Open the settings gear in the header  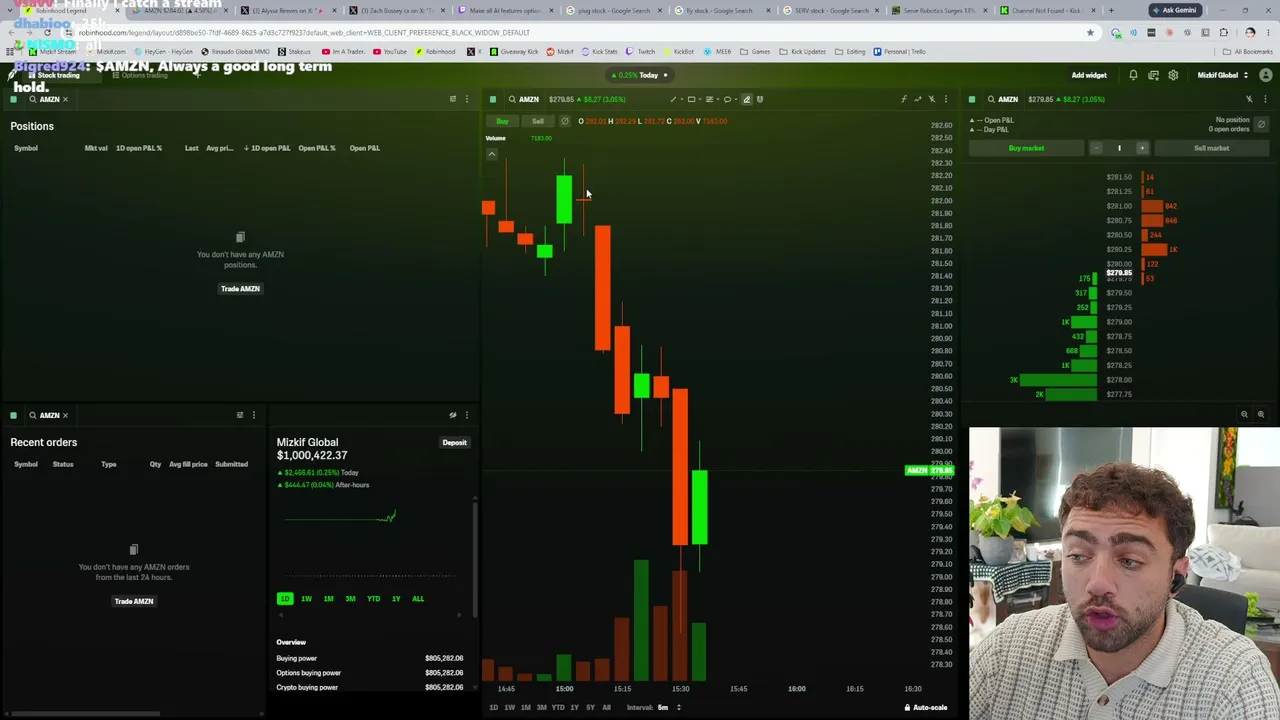pos(1173,75)
